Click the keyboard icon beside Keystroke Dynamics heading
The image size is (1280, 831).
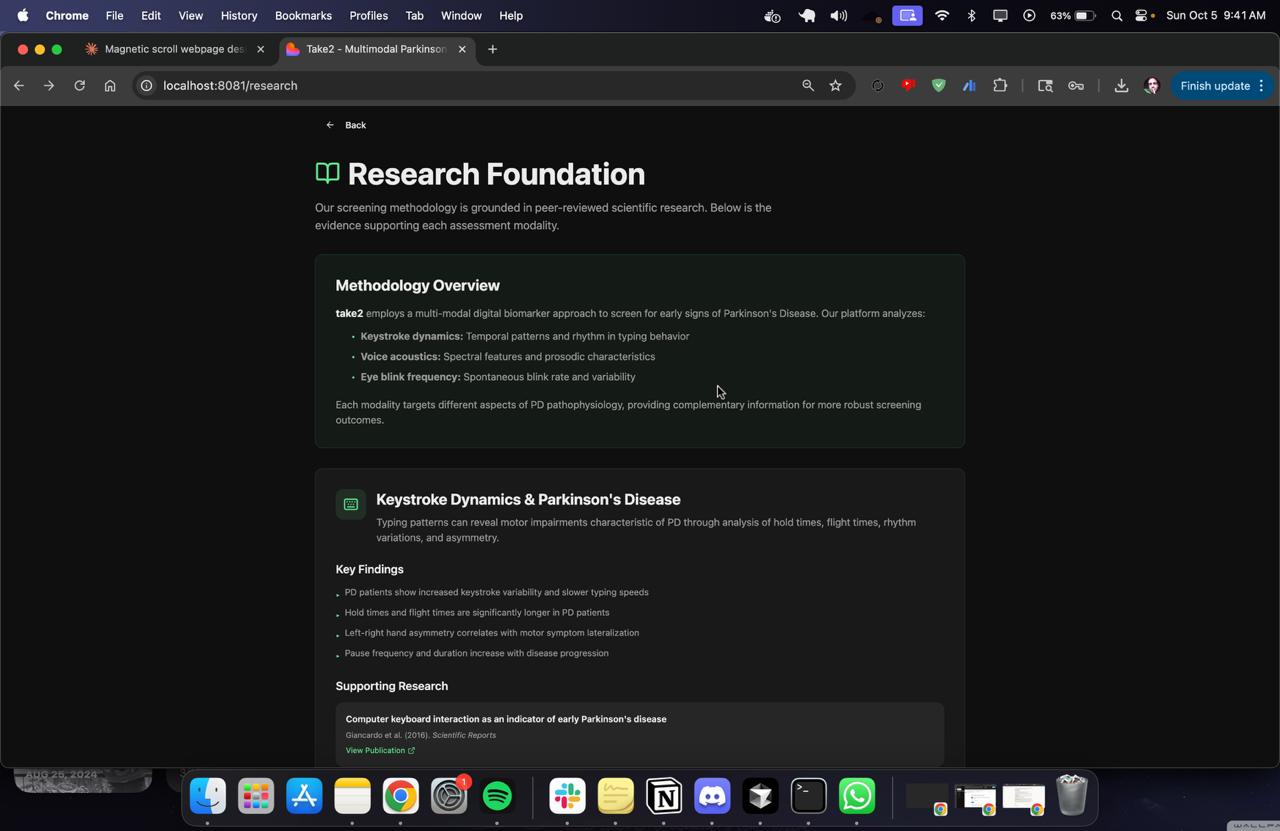point(351,505)
